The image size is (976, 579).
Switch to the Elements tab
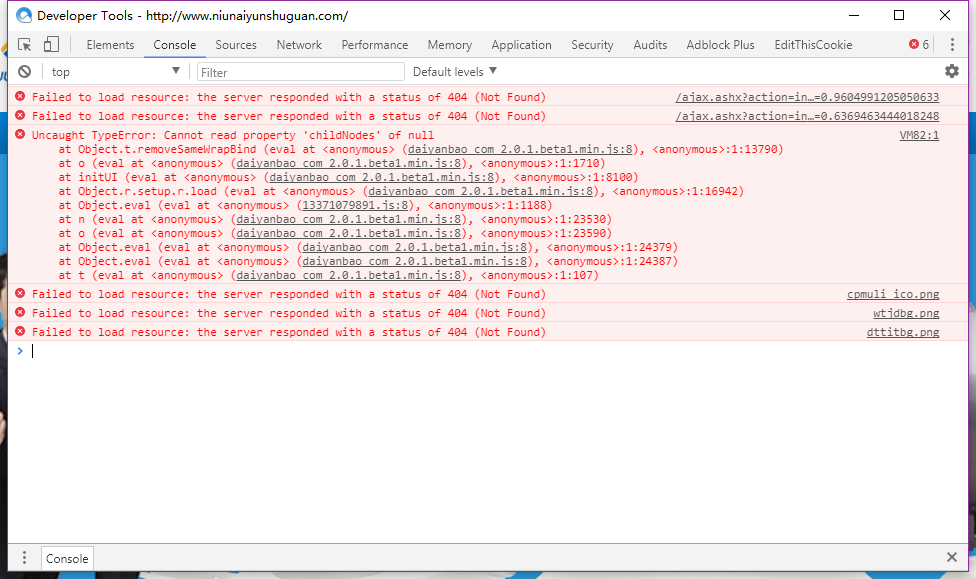(110, 45)
